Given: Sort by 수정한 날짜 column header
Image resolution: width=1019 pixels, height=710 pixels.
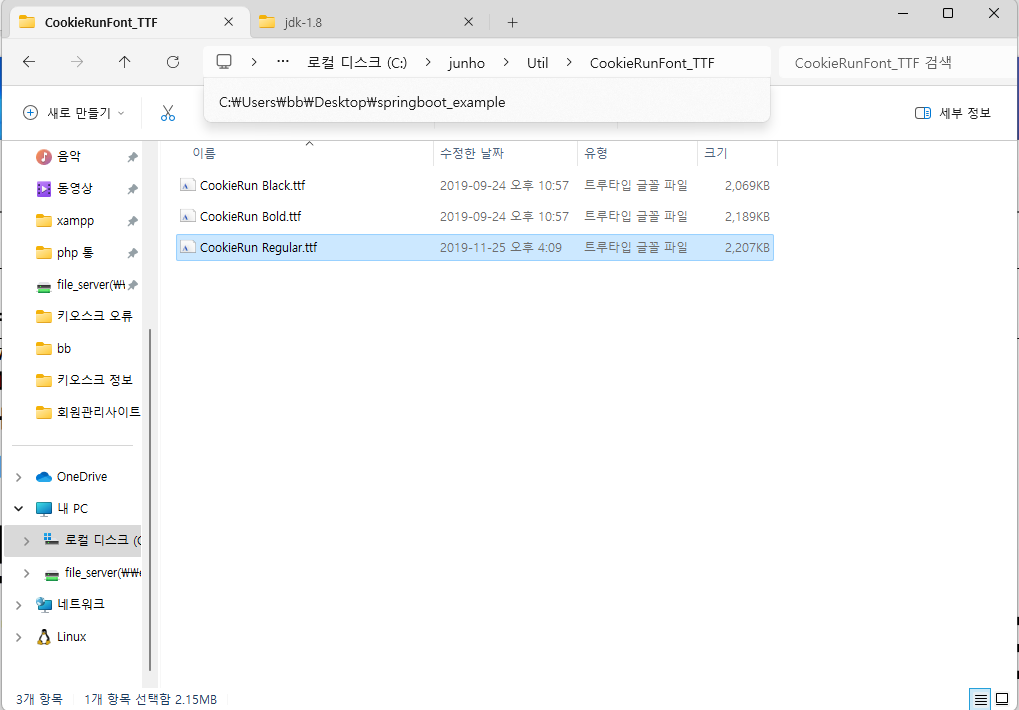Looking at the screenshot, I should pyautogui.click(x=505, y=153).
